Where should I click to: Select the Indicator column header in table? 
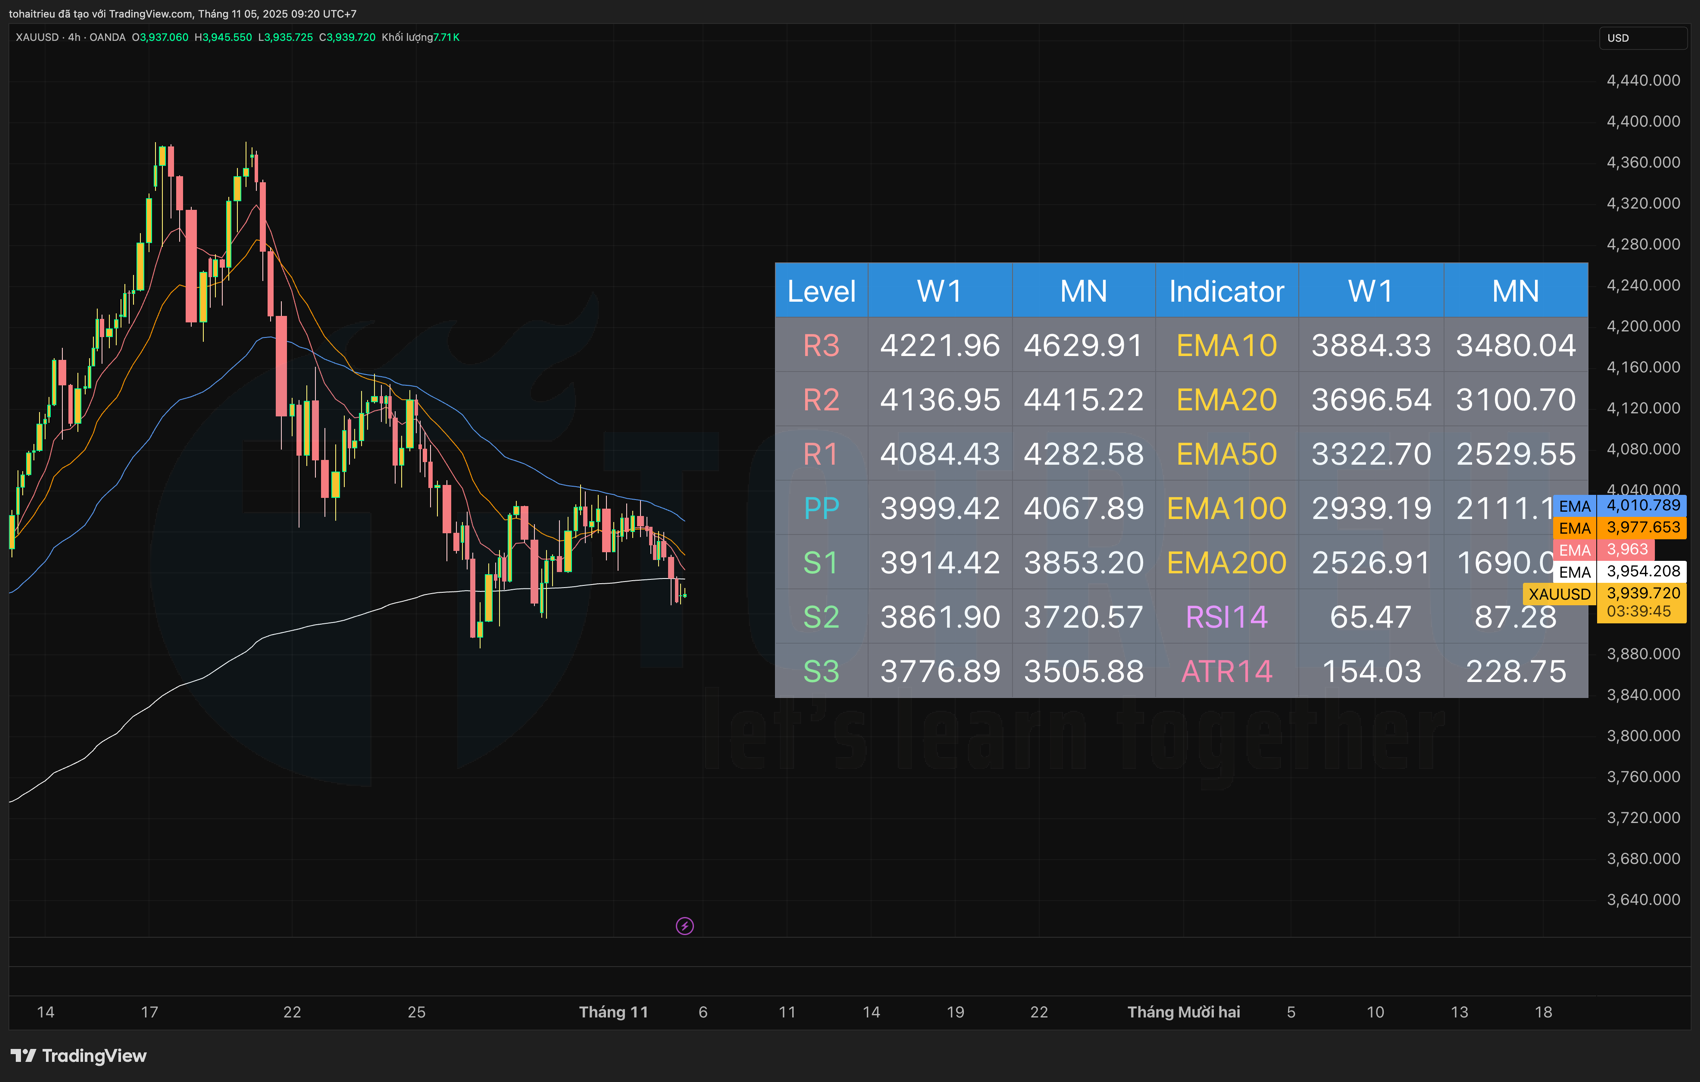[x=1226, y=290]
